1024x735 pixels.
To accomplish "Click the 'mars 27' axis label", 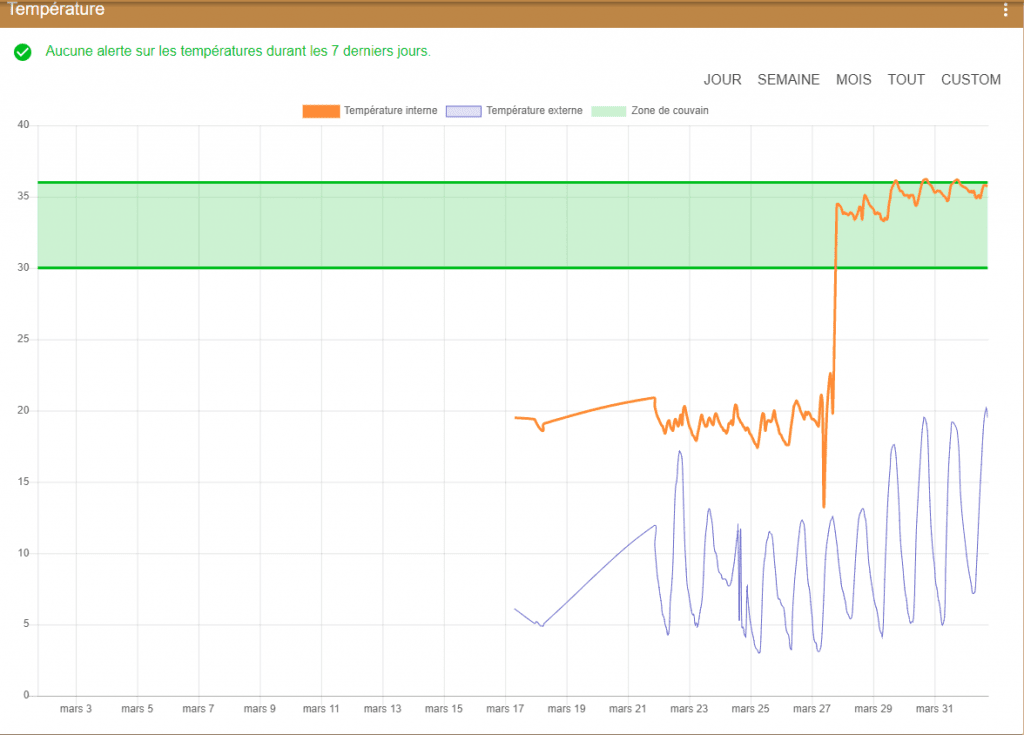I will [x=812, y=709].
